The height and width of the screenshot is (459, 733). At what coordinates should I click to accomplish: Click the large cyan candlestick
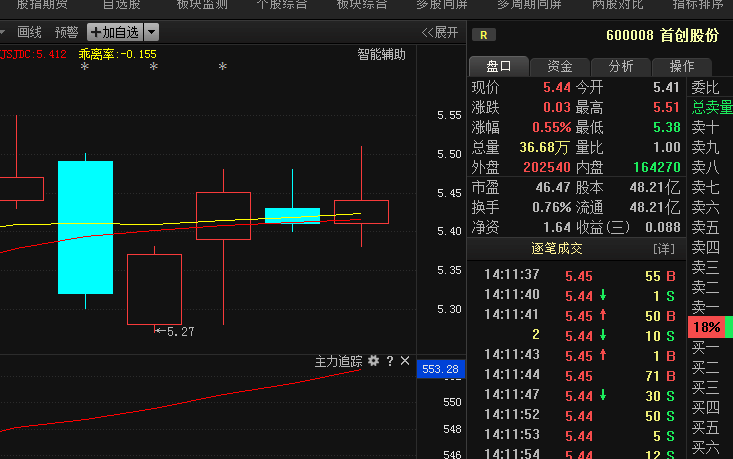[86, 227]
